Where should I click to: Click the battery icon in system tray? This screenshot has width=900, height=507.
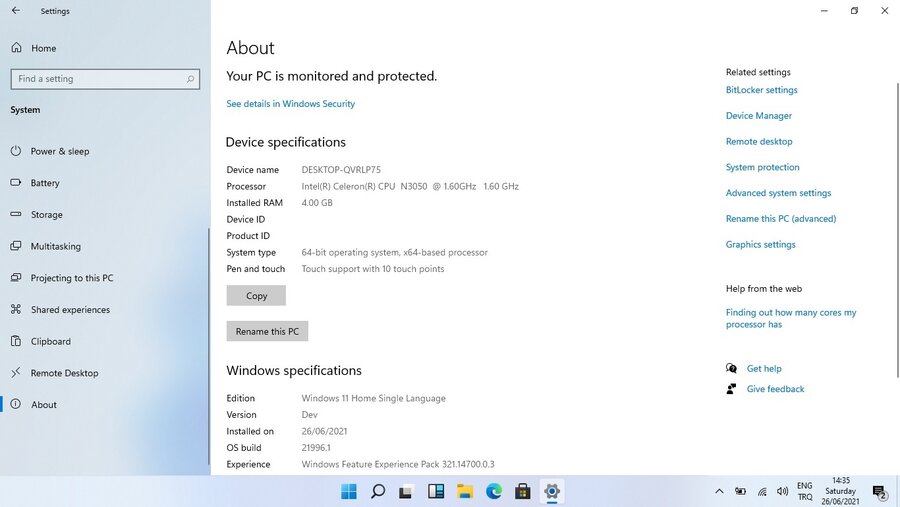[x=740, y=491]
